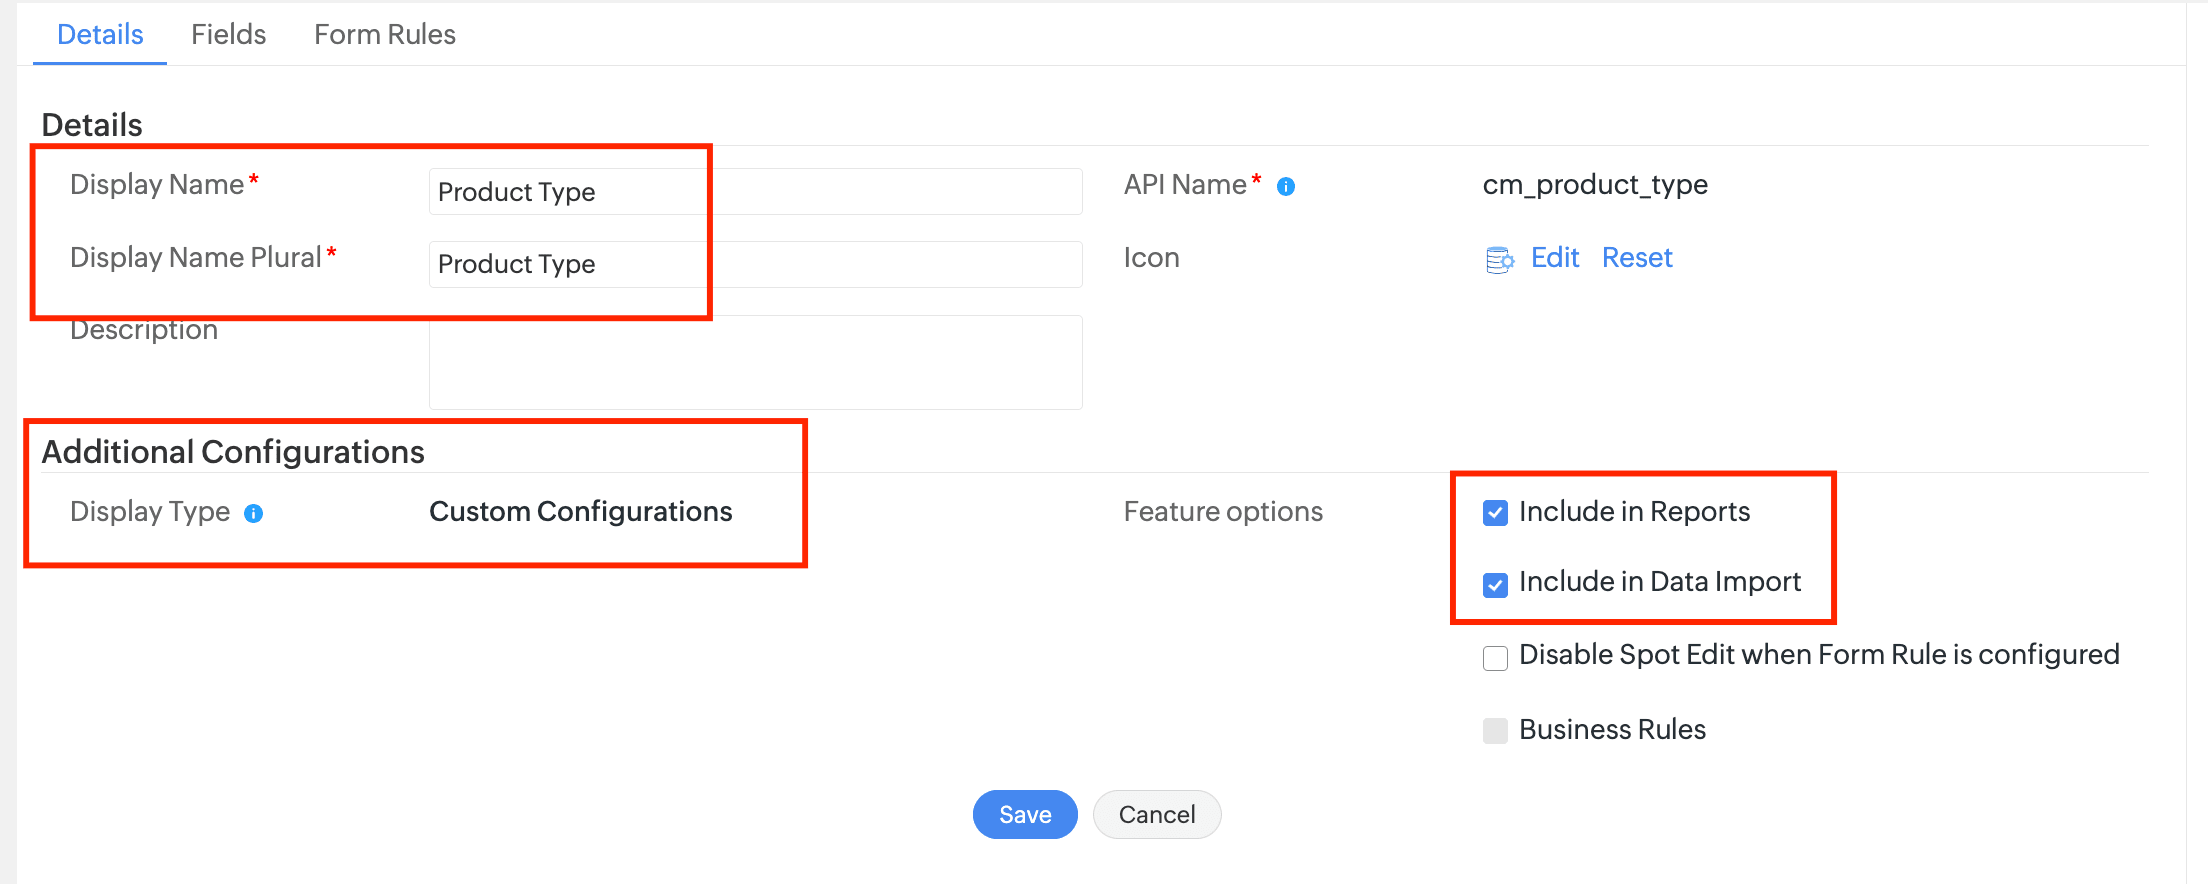Click the cm_product_type API name text
Screen dimensions: 2208x884
tap(1594, 185)
